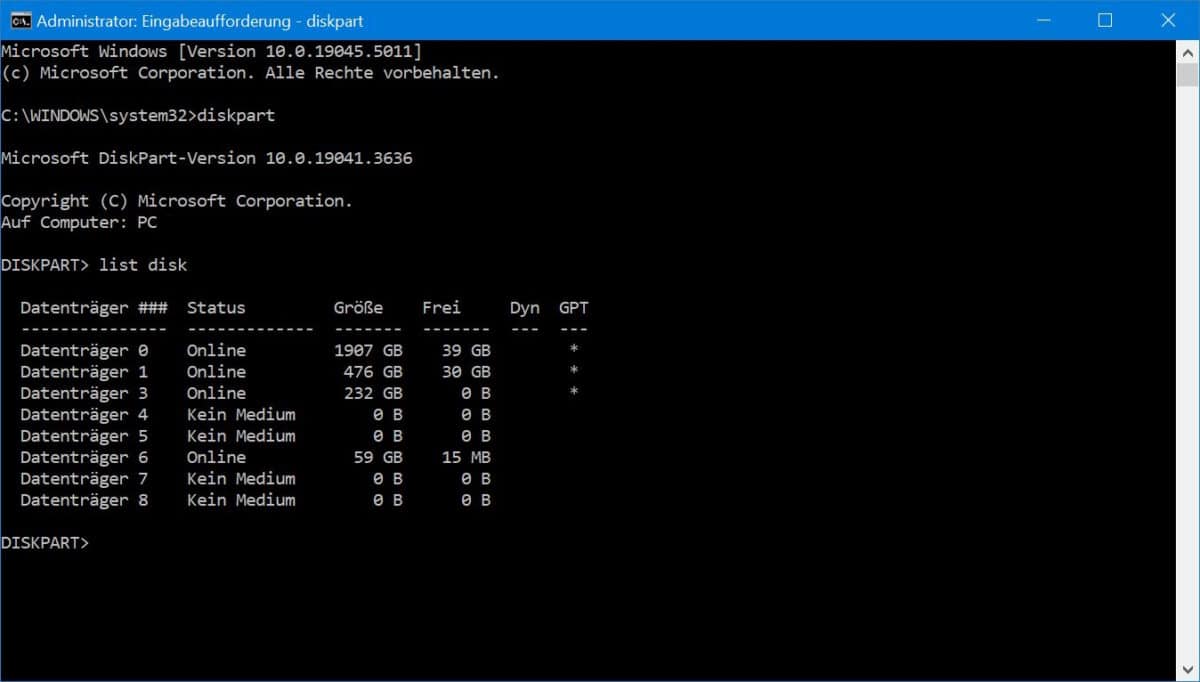Image resolution: width=1200 pixels, height=682 pixels.
Task: Click the '15 MB' free space value
Action: click(x=466, y=457)
